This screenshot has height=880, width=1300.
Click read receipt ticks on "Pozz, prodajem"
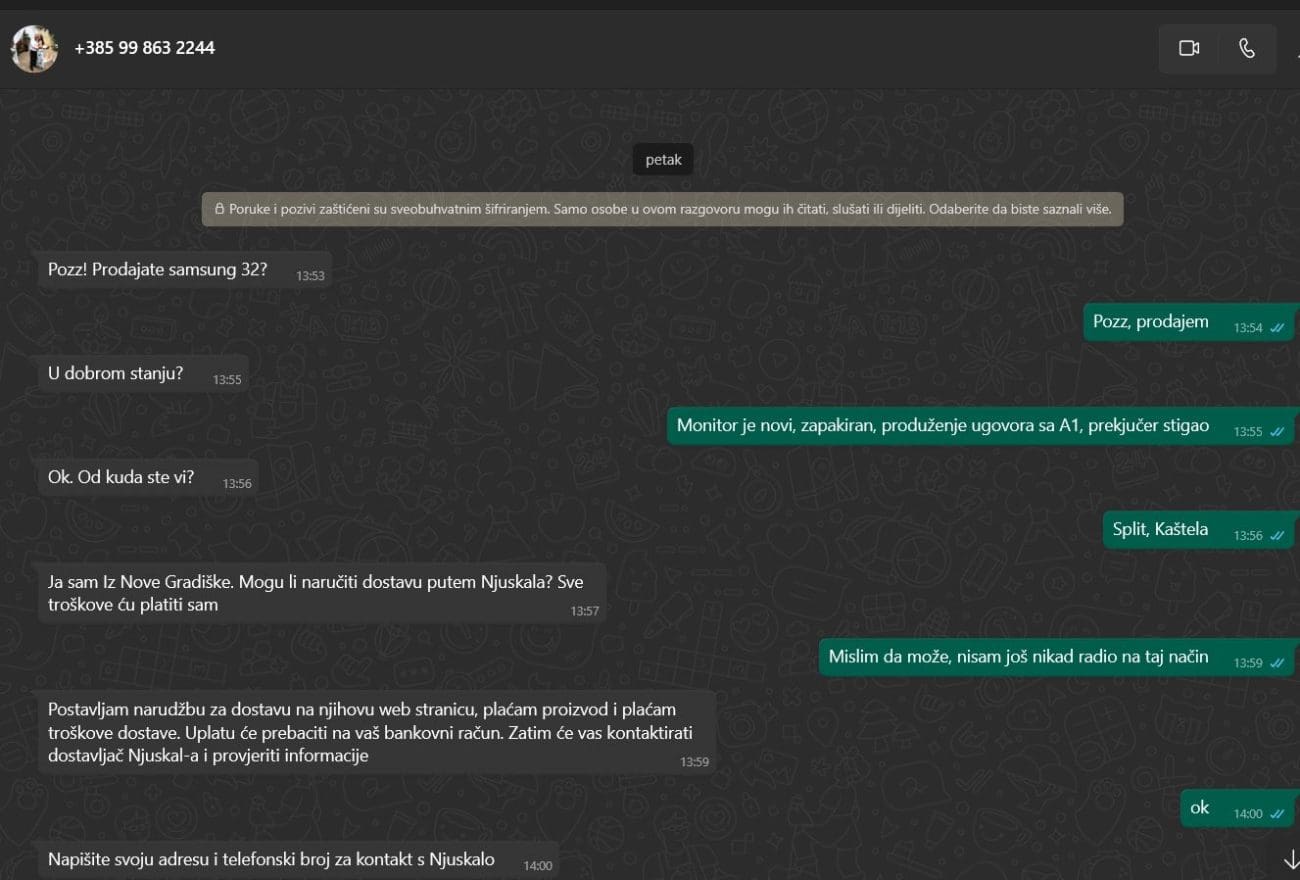1276,328
